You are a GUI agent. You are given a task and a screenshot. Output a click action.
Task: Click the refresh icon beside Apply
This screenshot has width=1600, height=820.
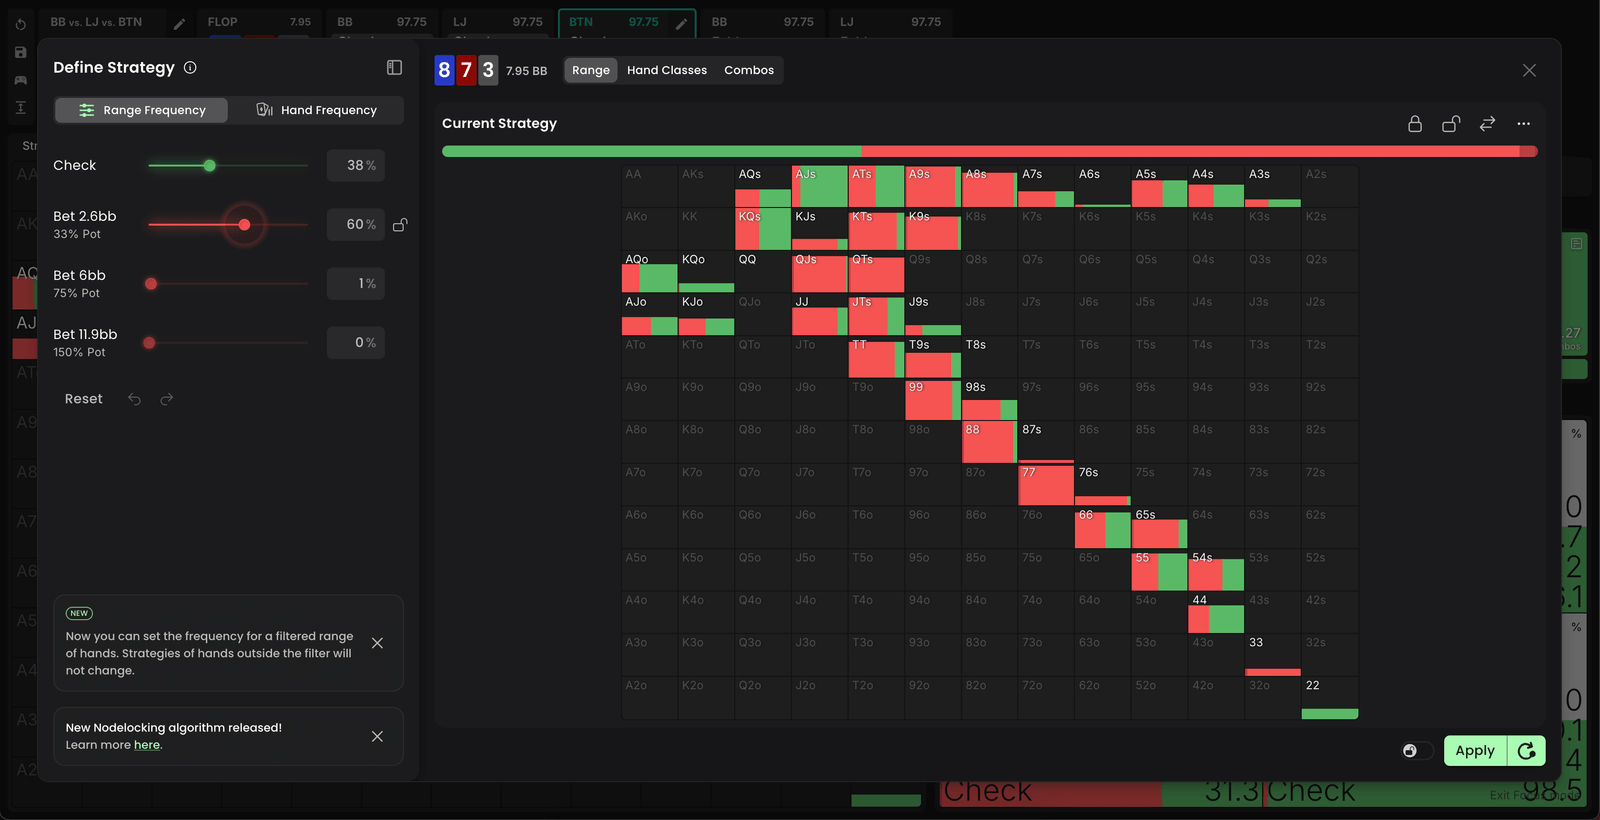point(1526,751)
